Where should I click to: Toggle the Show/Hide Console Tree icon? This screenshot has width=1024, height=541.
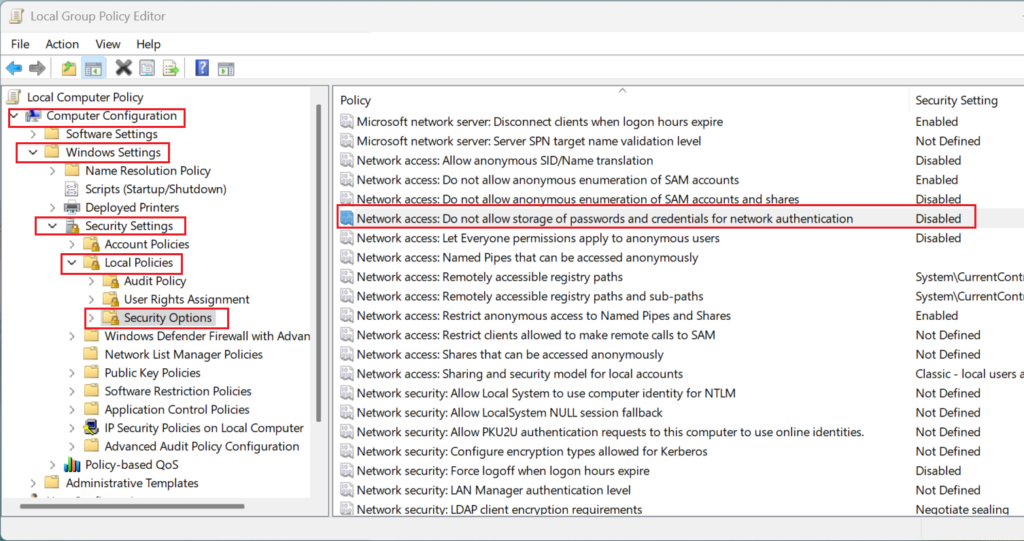93,68
